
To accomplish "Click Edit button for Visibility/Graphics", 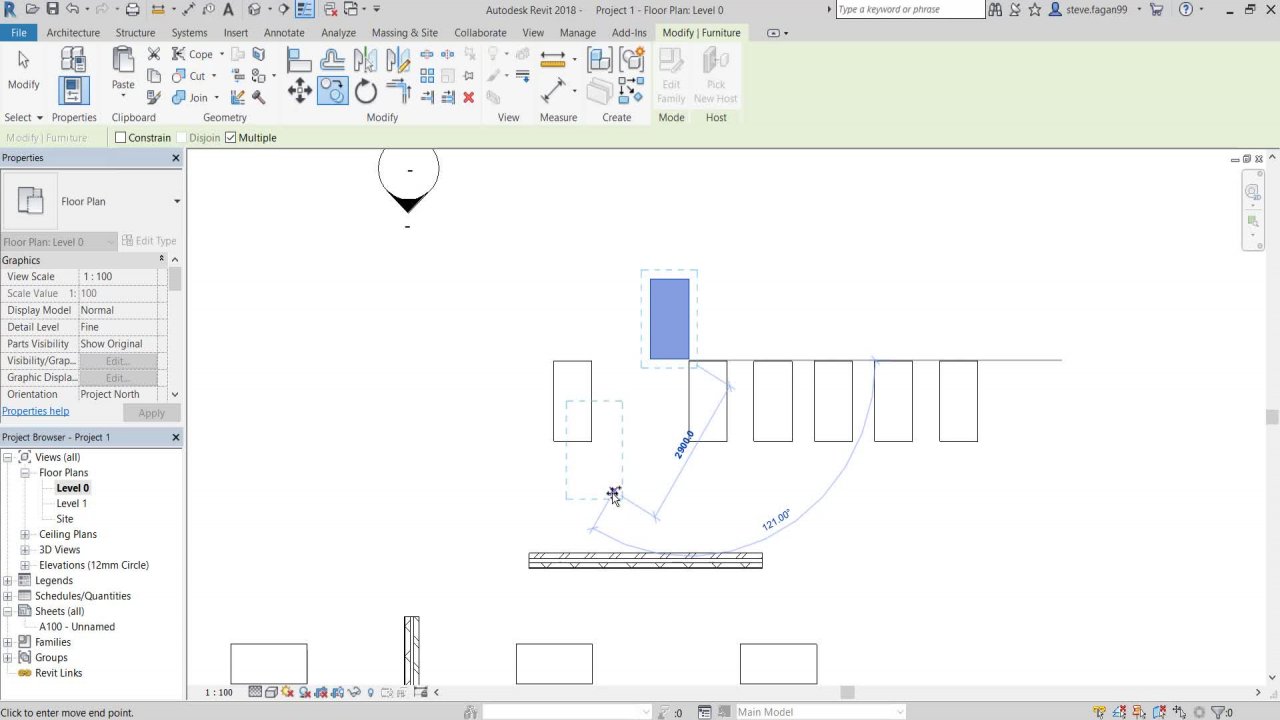I will pyautogui.click(x=118, y=361).
